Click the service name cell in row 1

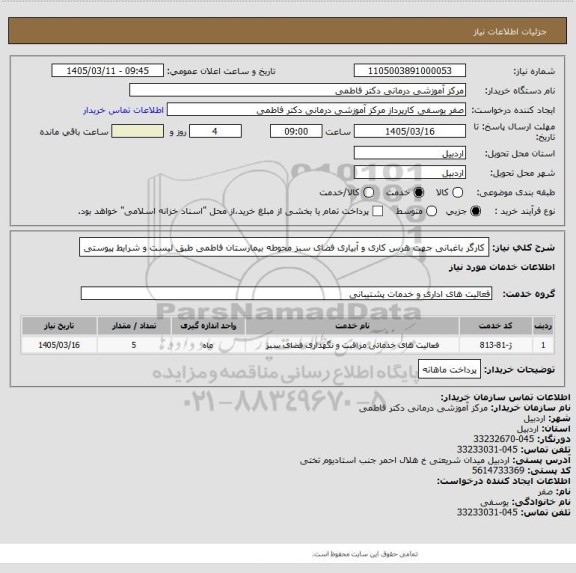(x=352, y=345)
